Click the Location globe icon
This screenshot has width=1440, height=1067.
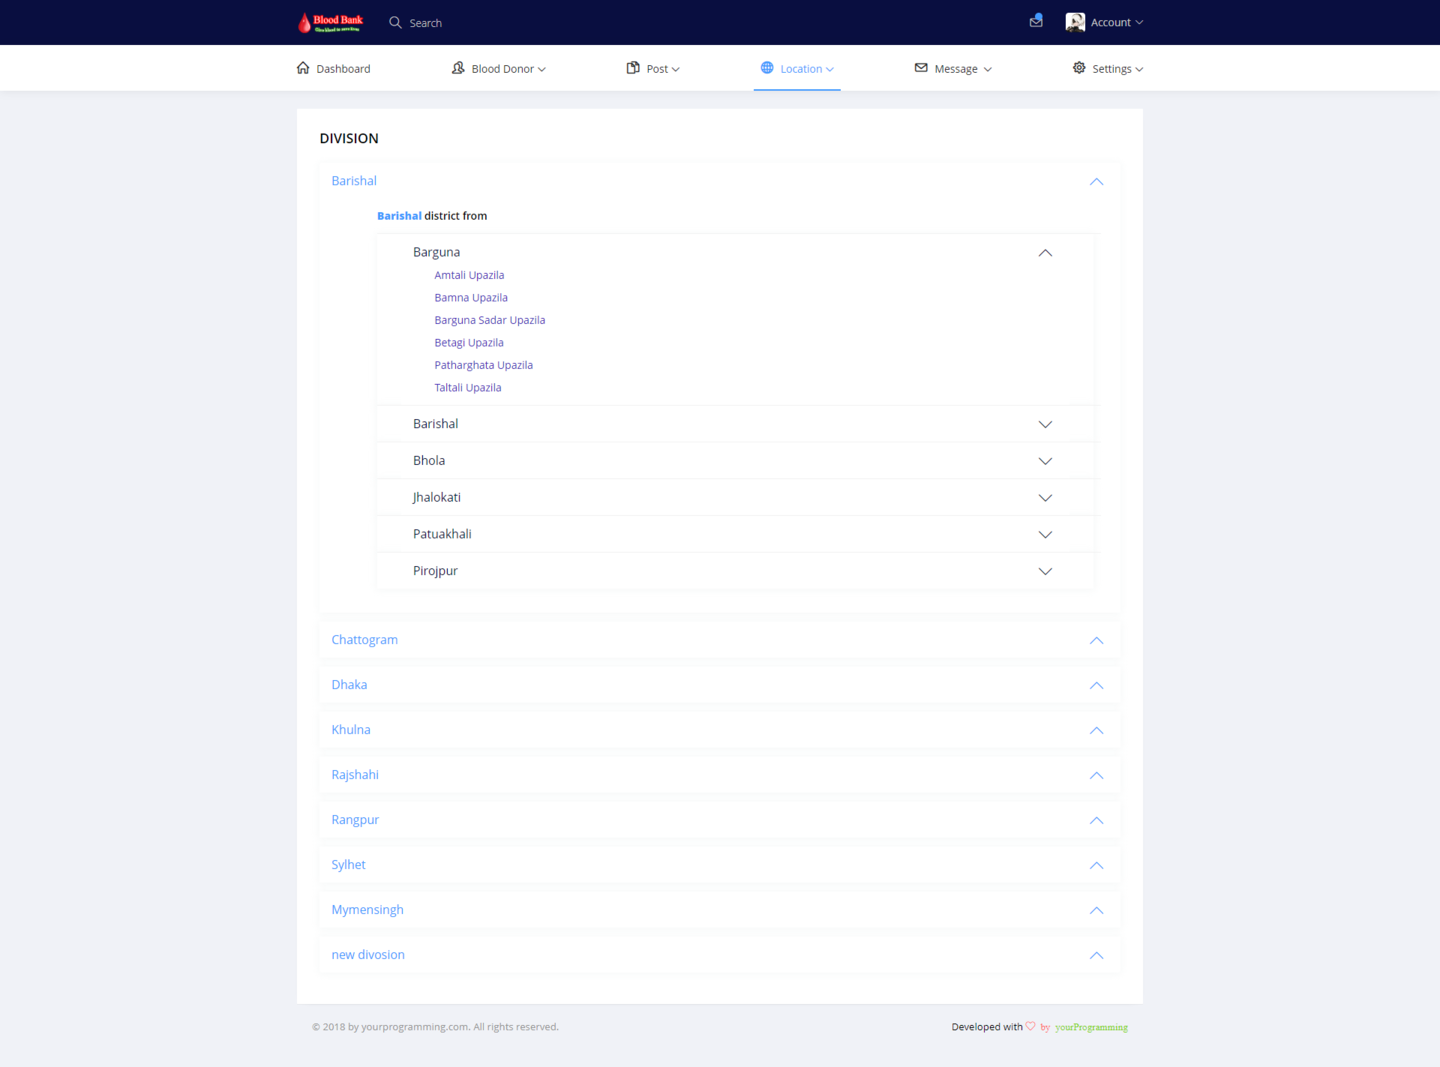(767, 68)
